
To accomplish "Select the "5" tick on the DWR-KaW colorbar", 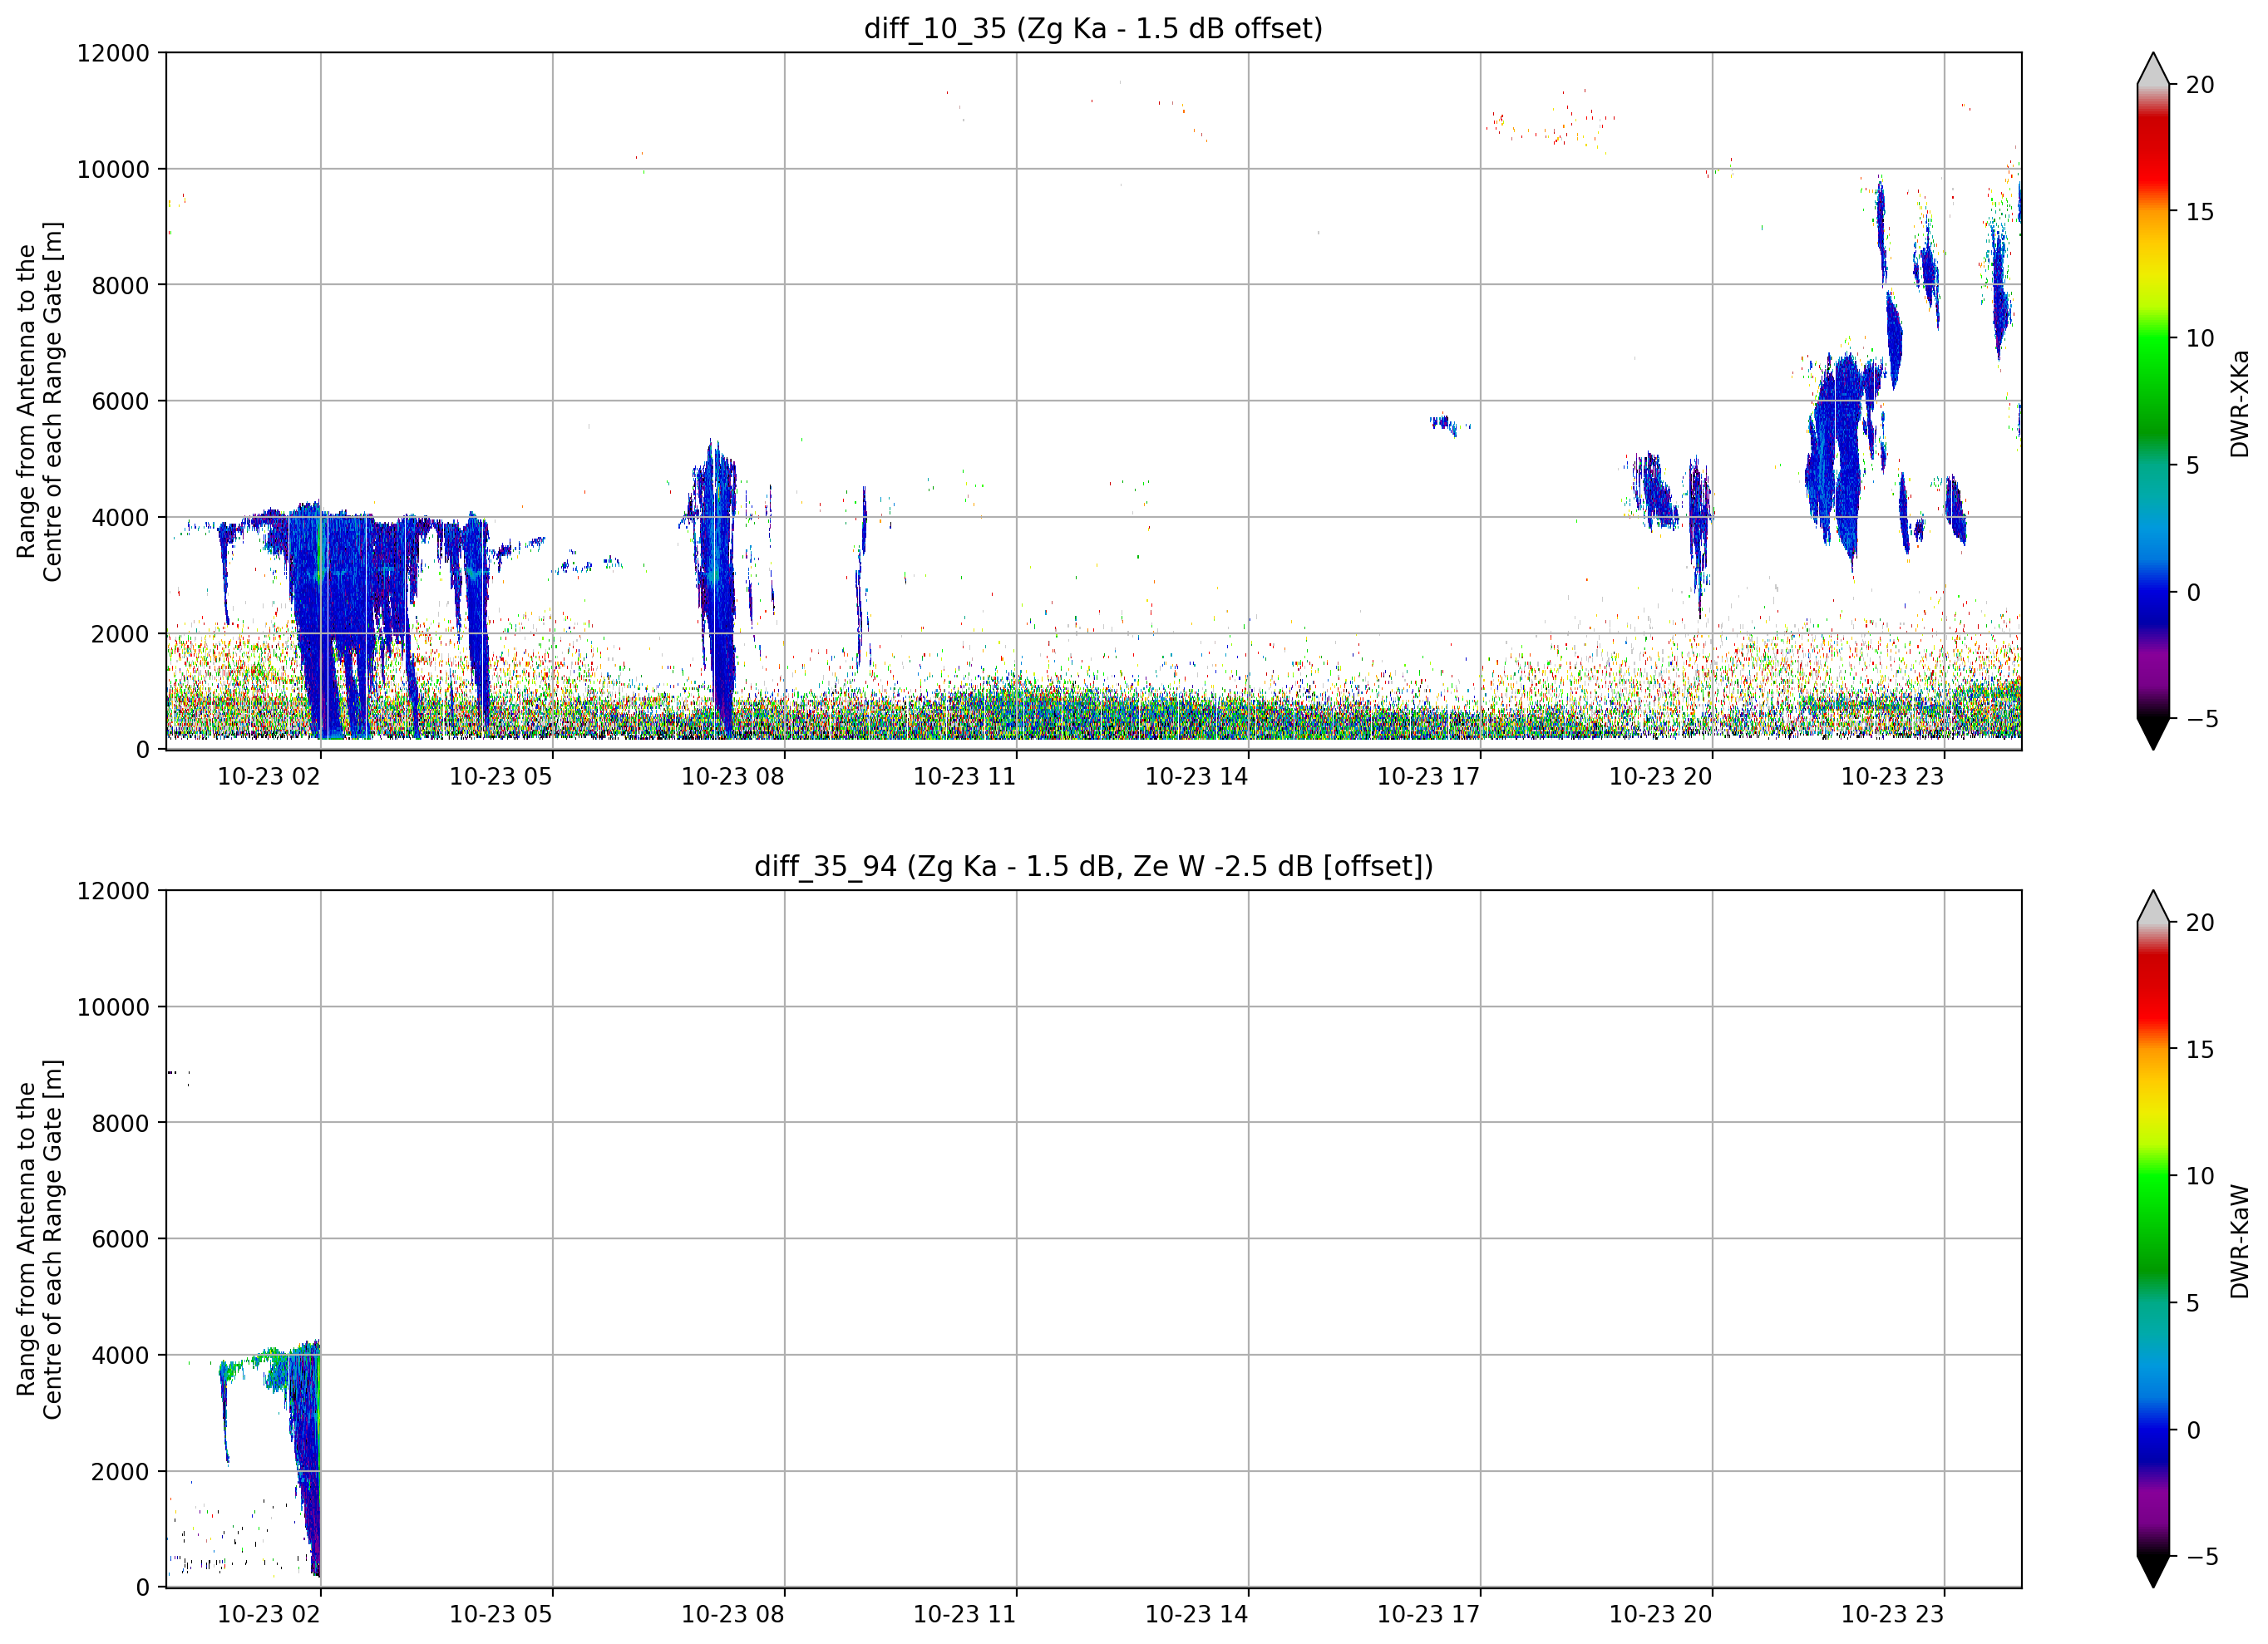I will (x=2194, y=1303).
